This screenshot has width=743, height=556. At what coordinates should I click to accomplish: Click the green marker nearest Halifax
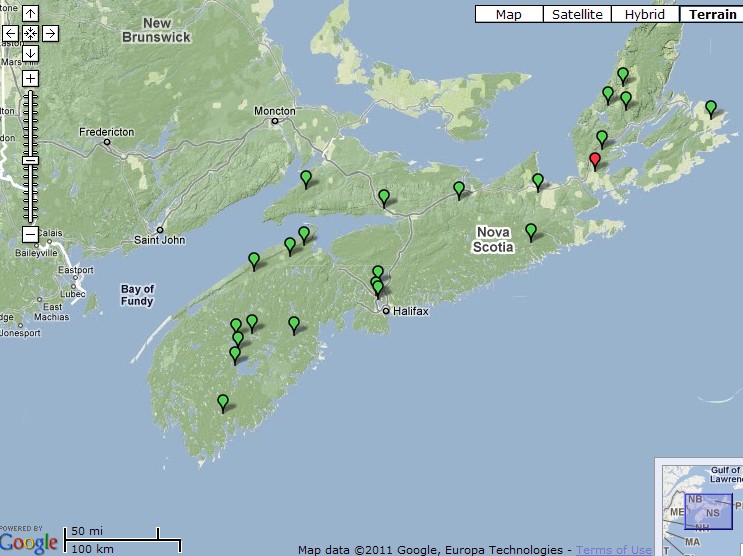point(378,289)
